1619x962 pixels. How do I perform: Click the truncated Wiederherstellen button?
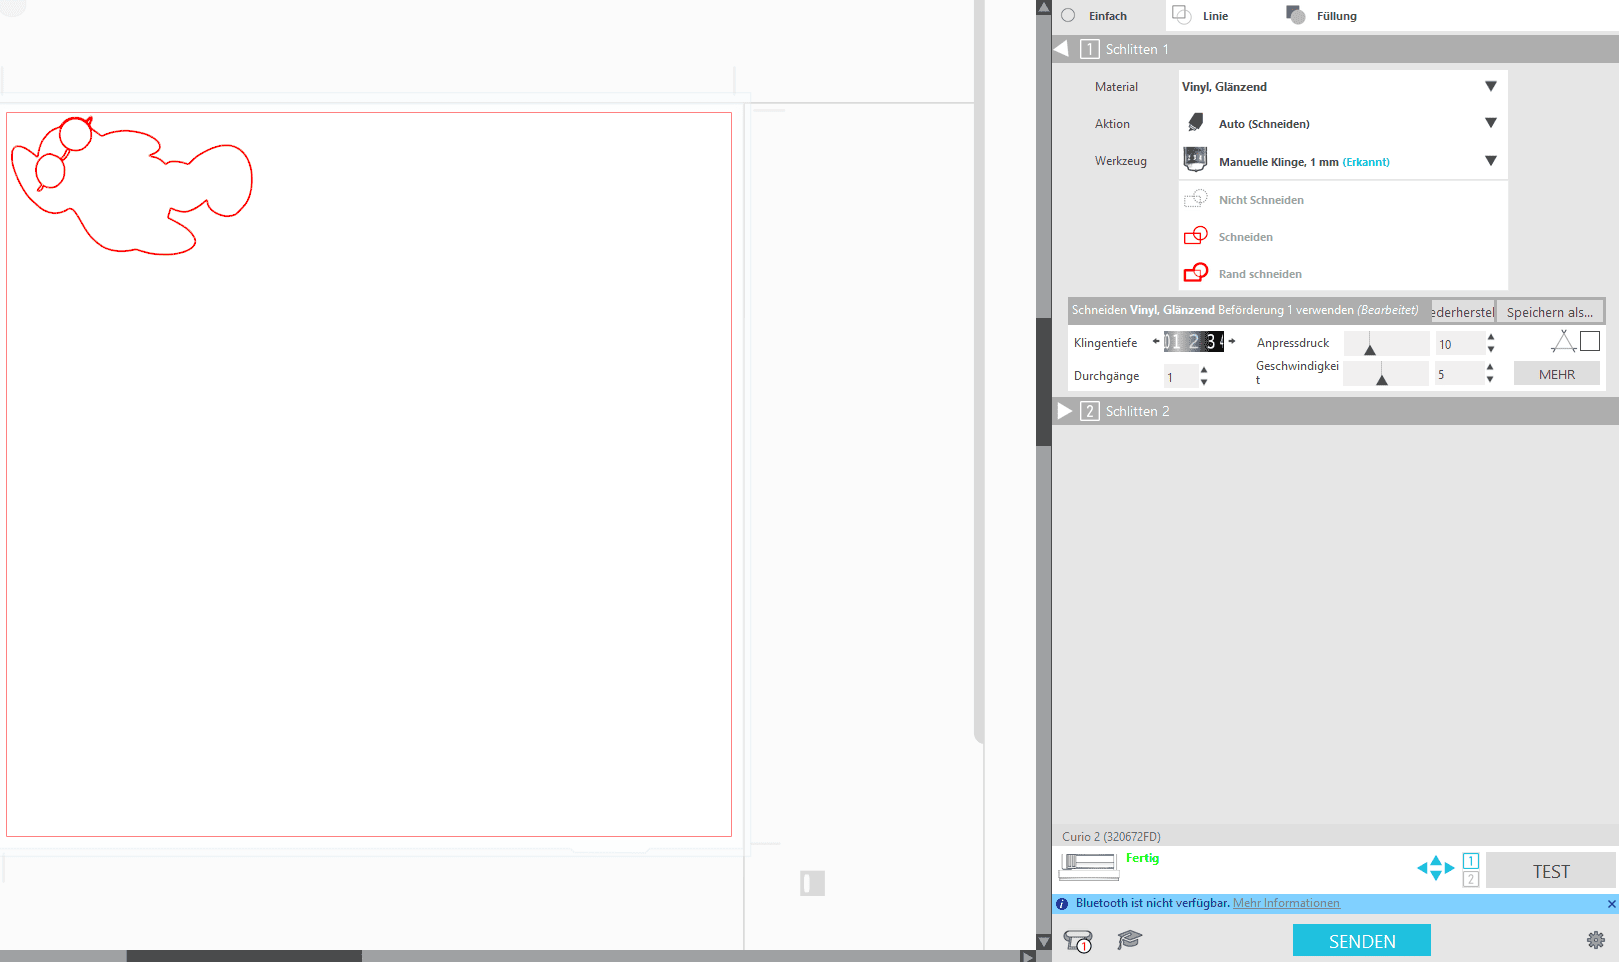pyautogui.click(x=1463, y=312)
